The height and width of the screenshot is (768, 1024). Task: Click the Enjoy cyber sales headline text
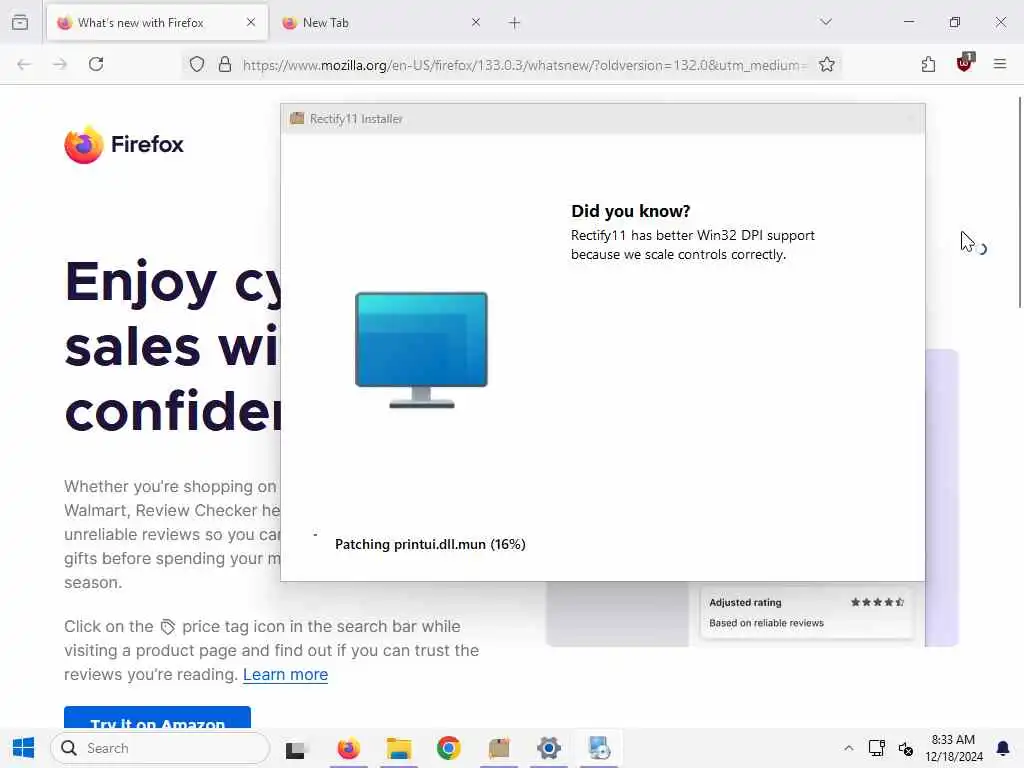click(173, 347)
